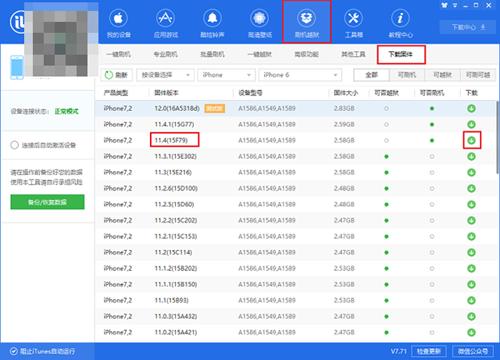The height and width of the screenshot is (360, 500).
Task: Open the 刷机越狱 box icon section
Action: tap(307, 23)
